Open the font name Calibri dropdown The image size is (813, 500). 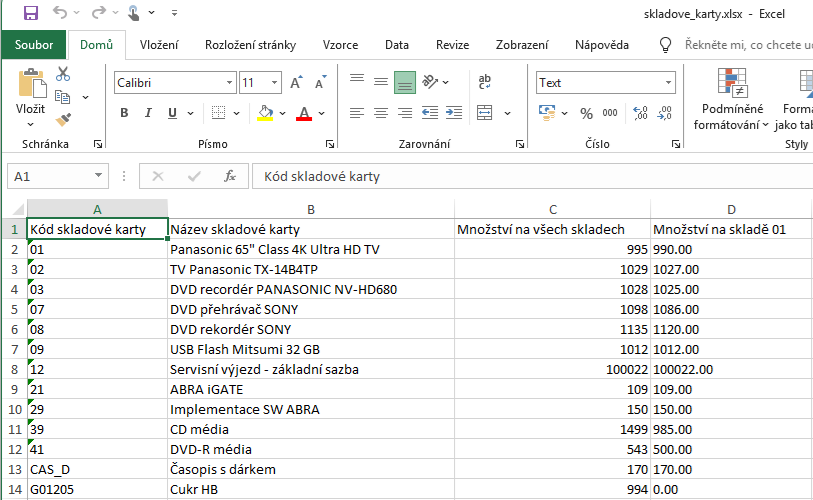[x=229, y=82]
